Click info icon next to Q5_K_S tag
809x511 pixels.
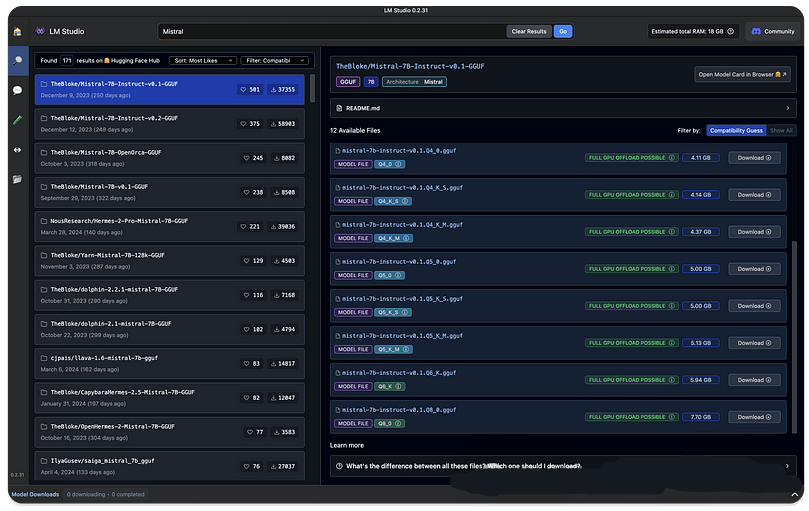point(404,312)
